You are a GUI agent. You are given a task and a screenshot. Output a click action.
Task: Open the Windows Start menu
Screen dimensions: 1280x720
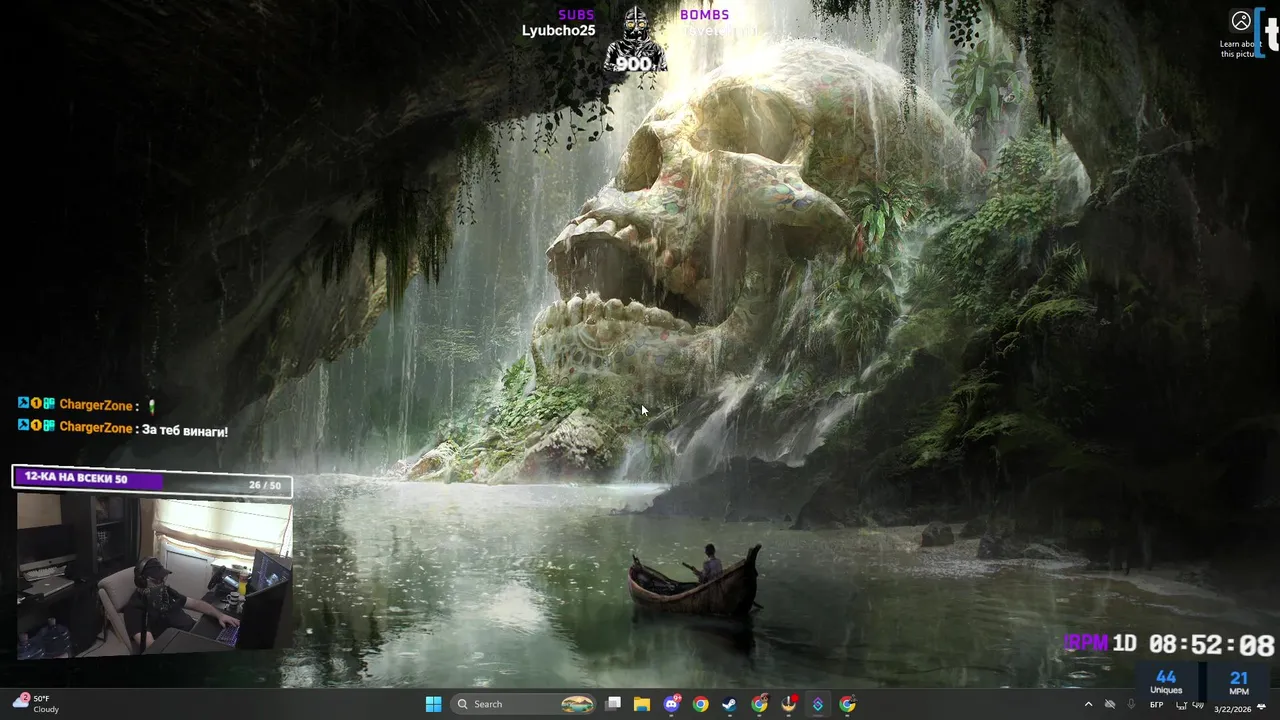pos(433,704)
